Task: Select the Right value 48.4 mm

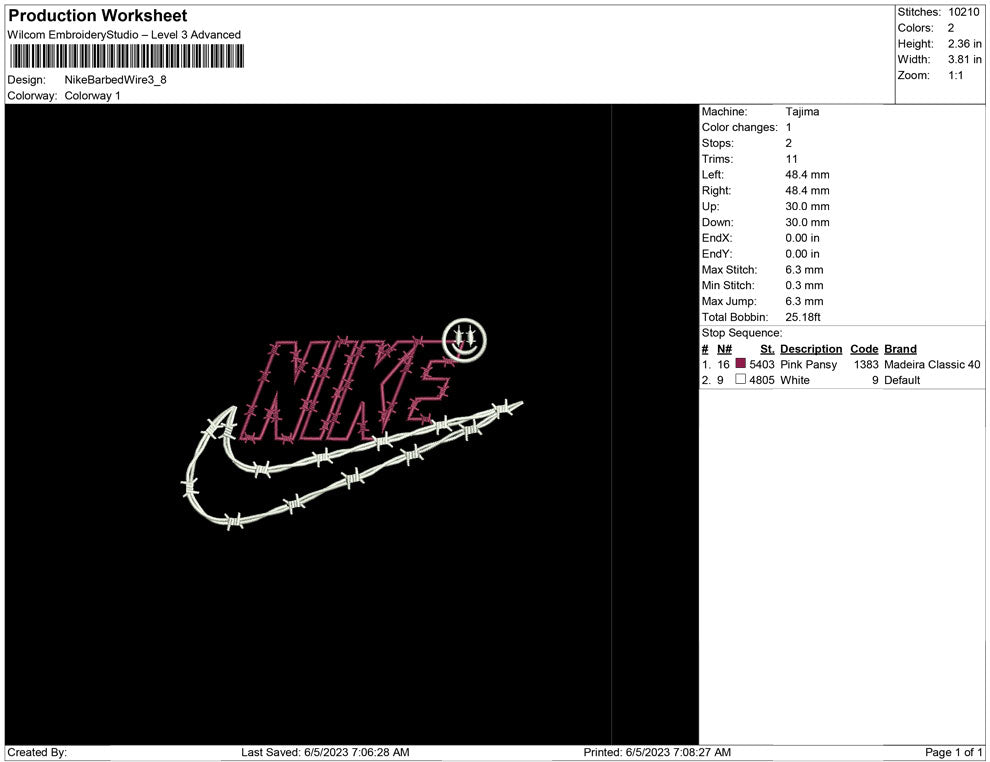Action: pyautogui.click(x=808, y=190)
